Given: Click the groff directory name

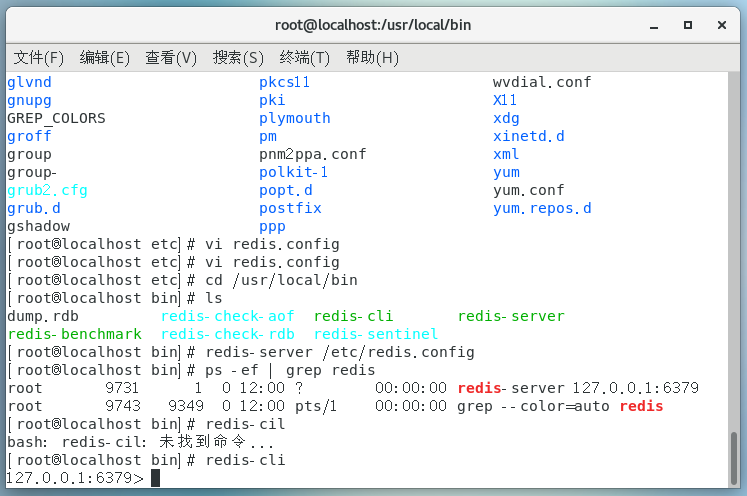Looking at the screenshot, I should [x=29, y=136].
